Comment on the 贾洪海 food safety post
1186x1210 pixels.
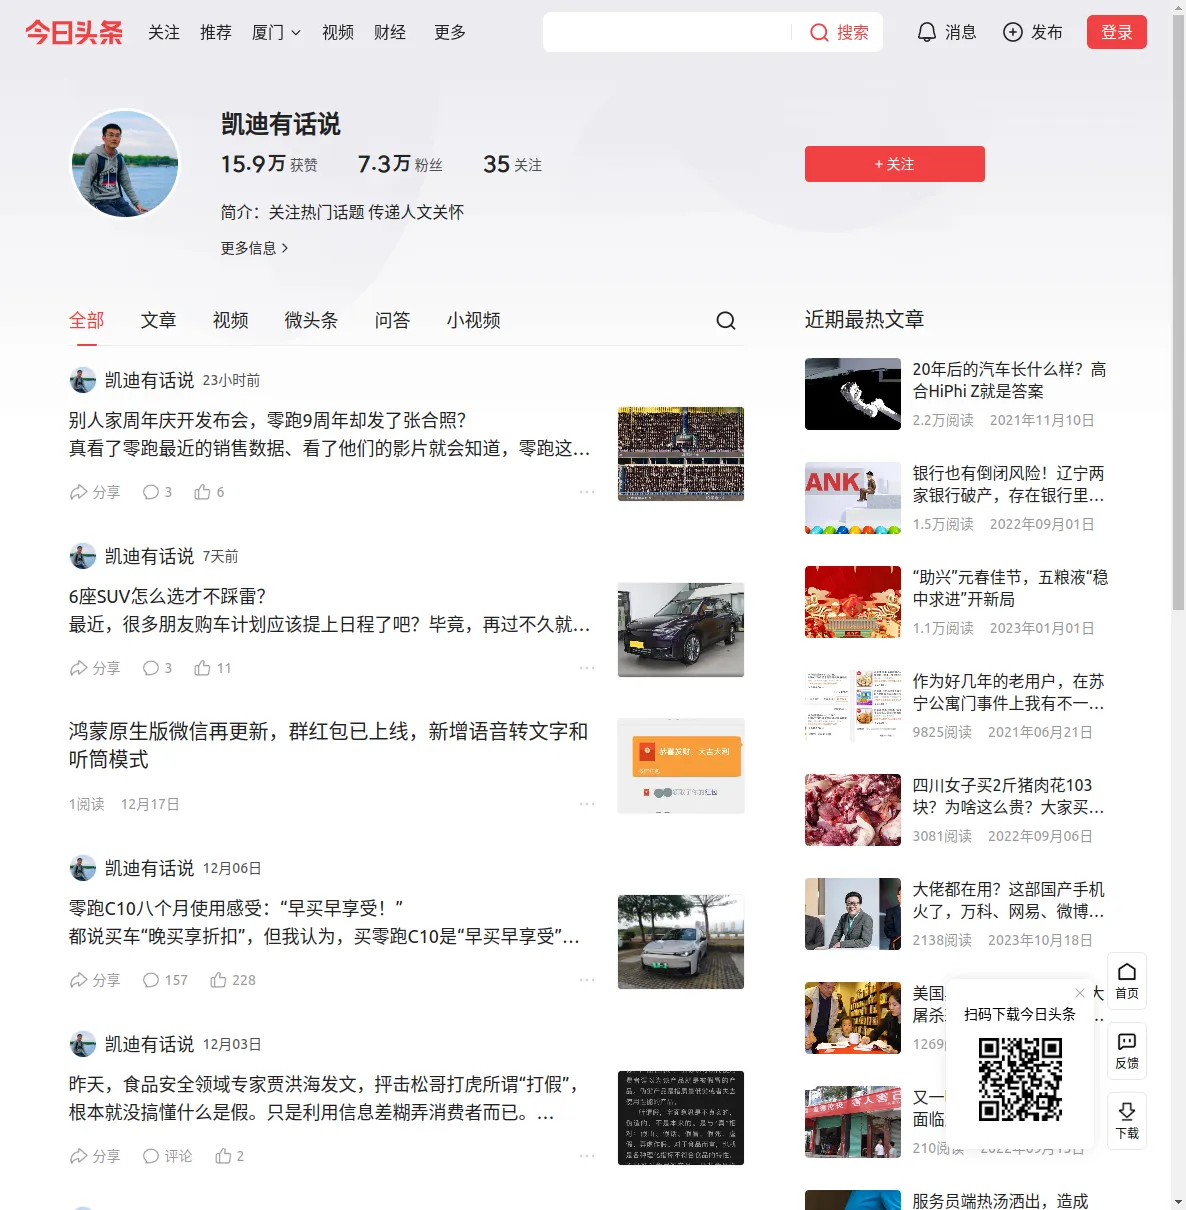click(167, 1156)
